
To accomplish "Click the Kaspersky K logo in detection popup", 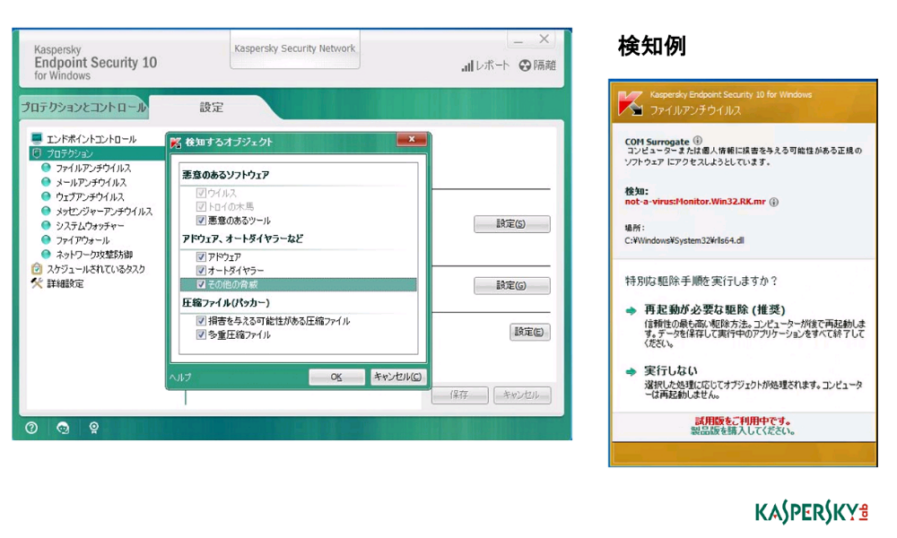I will click(630, 103).
